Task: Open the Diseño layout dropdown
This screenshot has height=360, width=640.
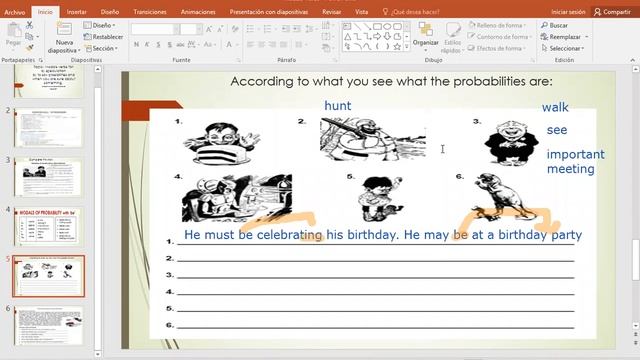Action: (x=99, y=25)
